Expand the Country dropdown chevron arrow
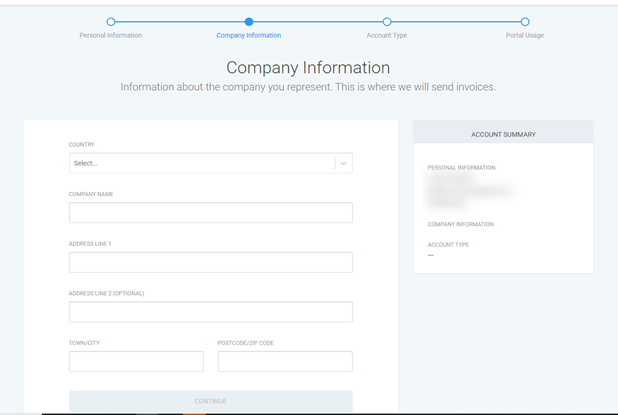The width and height of the screenshot is (618, 415). point(343,163)
